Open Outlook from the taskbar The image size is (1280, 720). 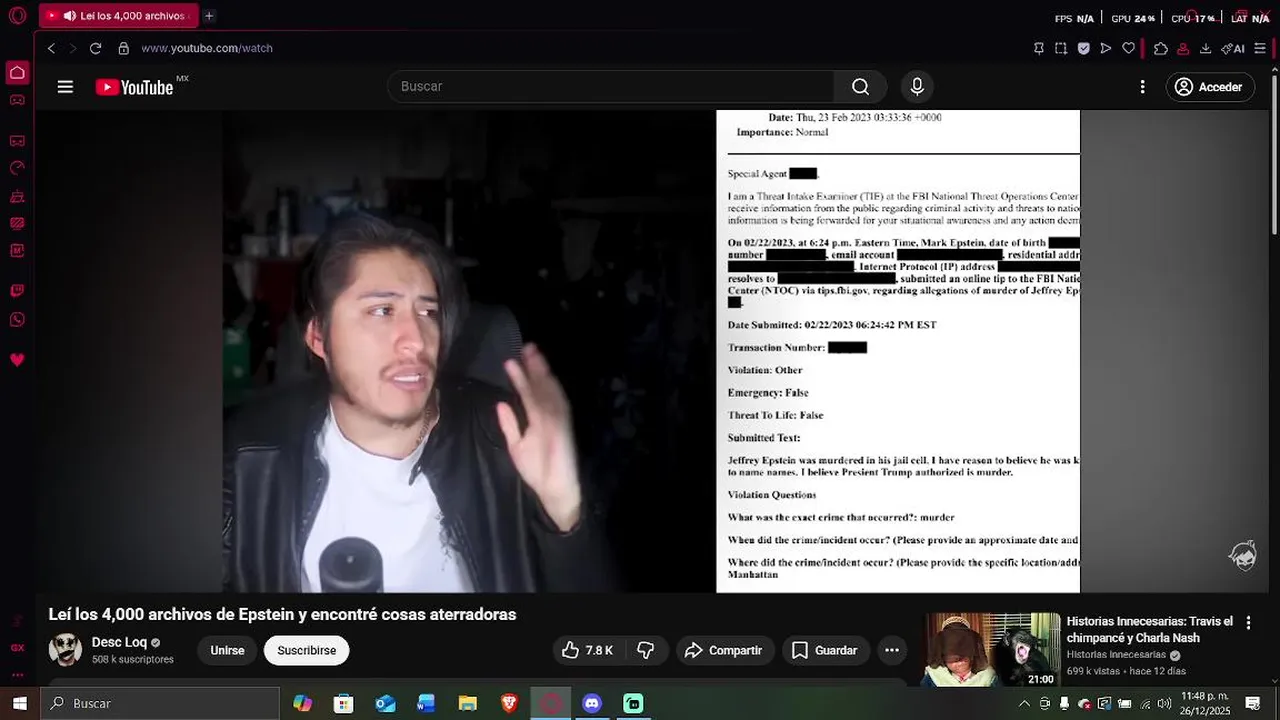[385, 703]
